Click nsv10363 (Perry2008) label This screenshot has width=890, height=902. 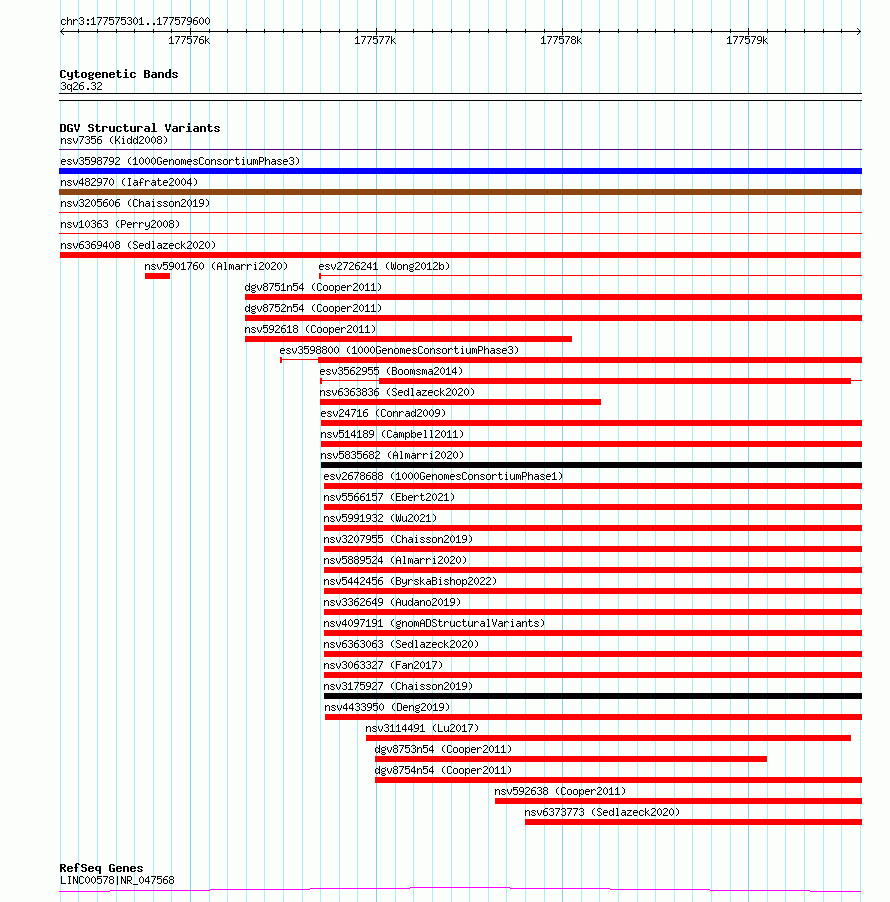(x=120, y=224)
